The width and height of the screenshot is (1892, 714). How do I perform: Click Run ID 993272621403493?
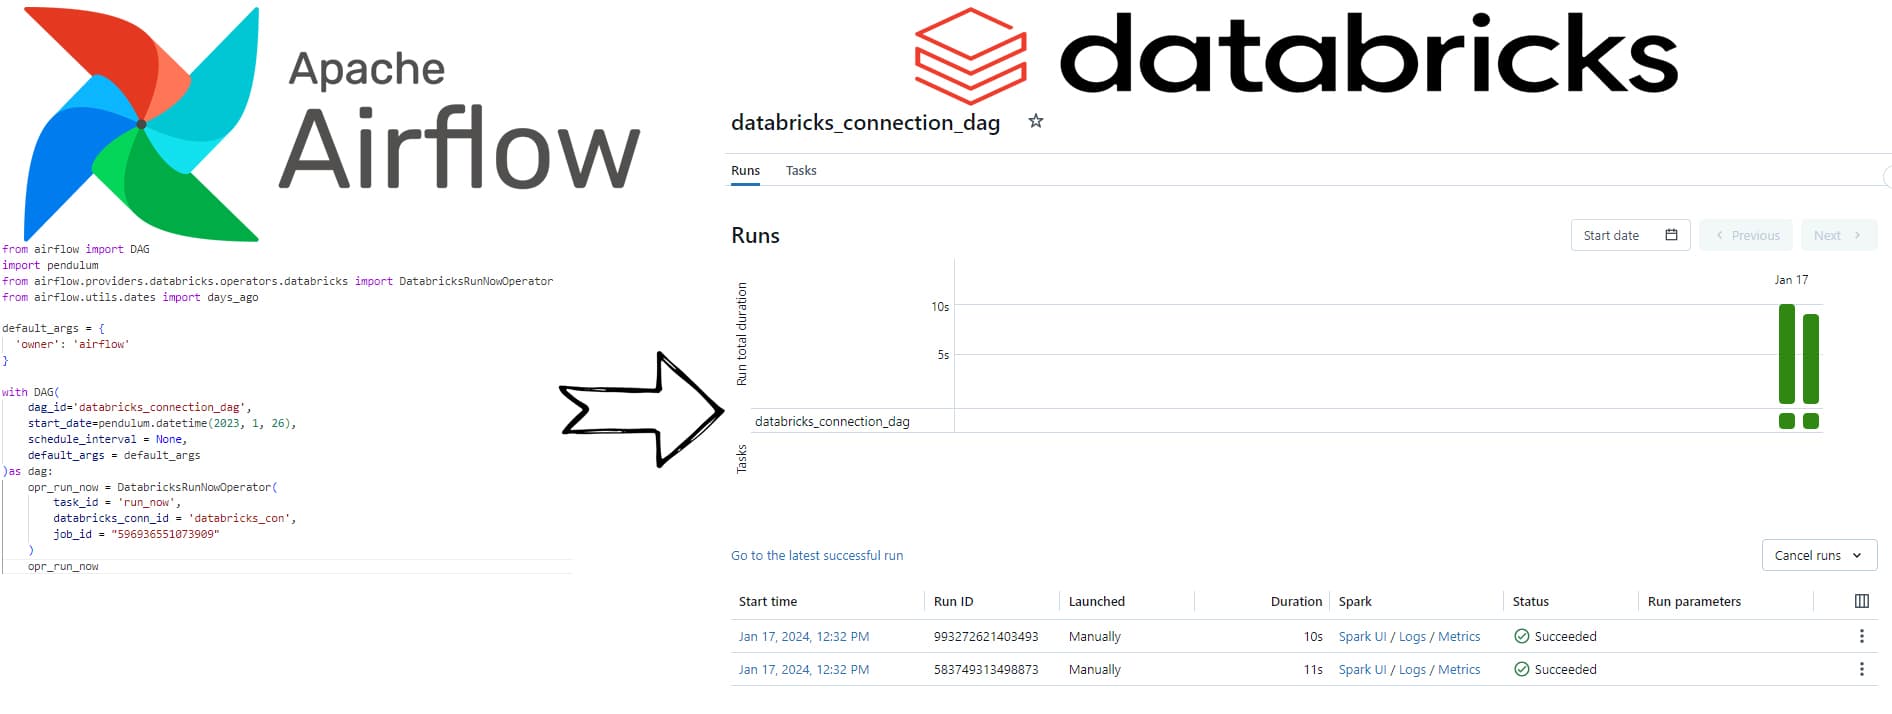(986, 636)
